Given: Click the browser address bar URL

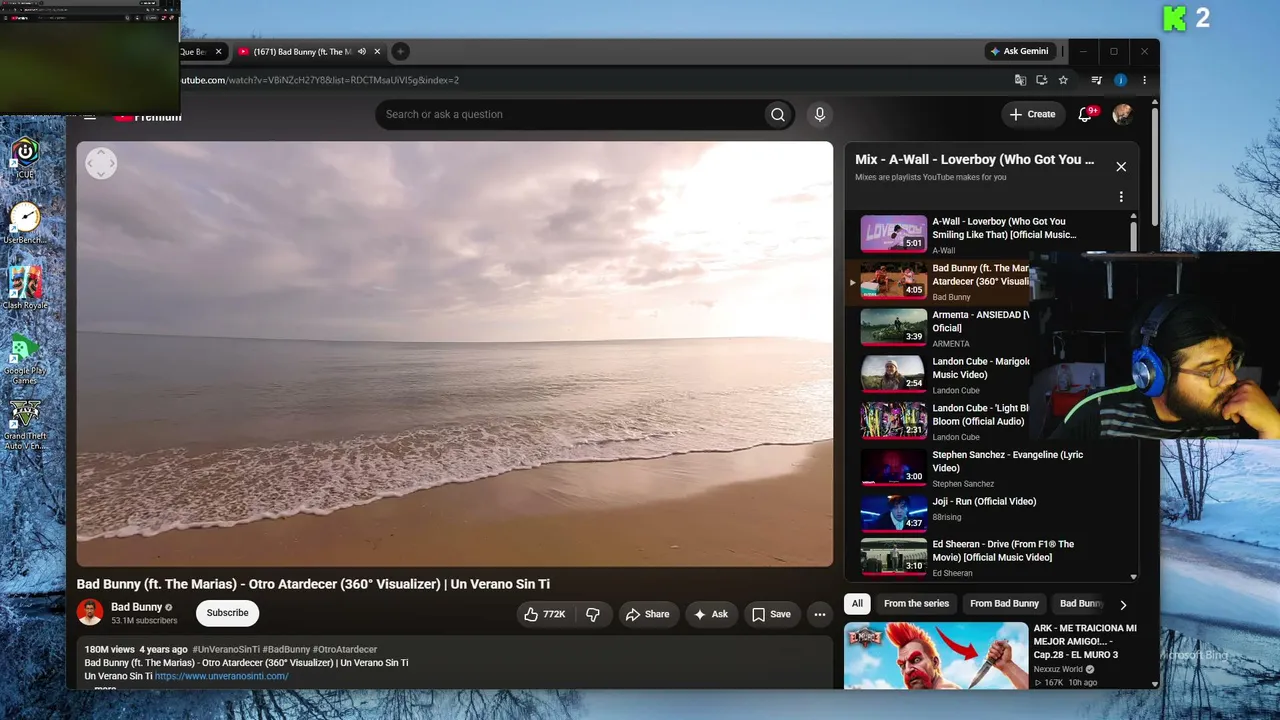Looking at the screenshot, I should tap(320, 80).
